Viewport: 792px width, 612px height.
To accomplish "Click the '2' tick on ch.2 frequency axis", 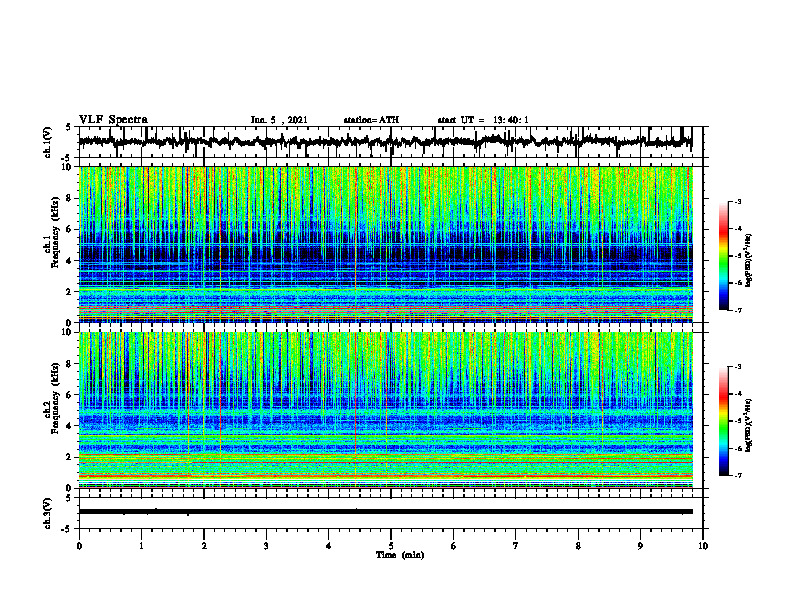I will click(x=70, y=457).
